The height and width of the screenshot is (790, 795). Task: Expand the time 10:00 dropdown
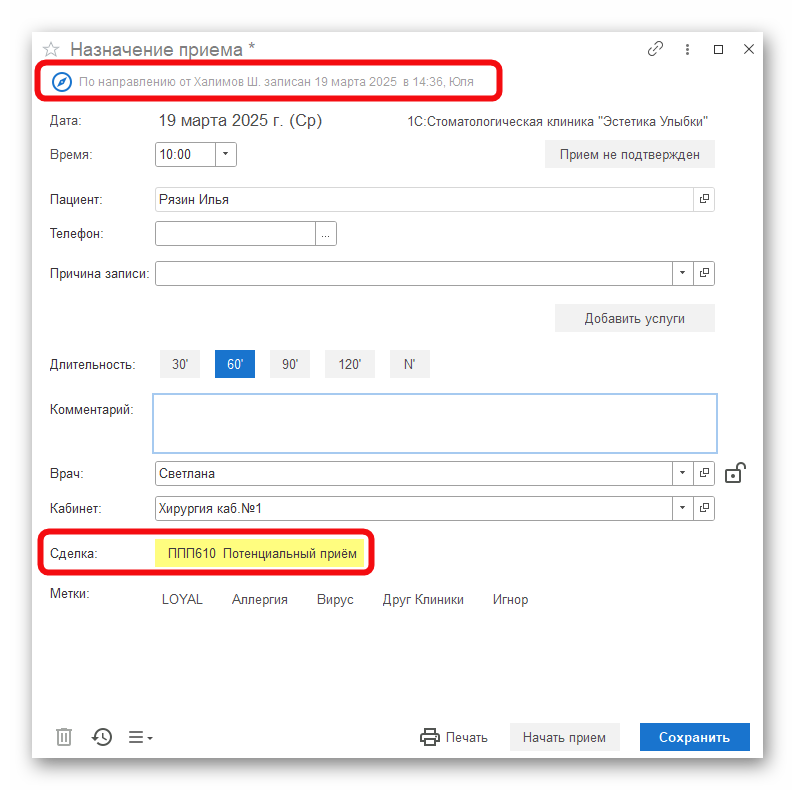pos(226,154)
